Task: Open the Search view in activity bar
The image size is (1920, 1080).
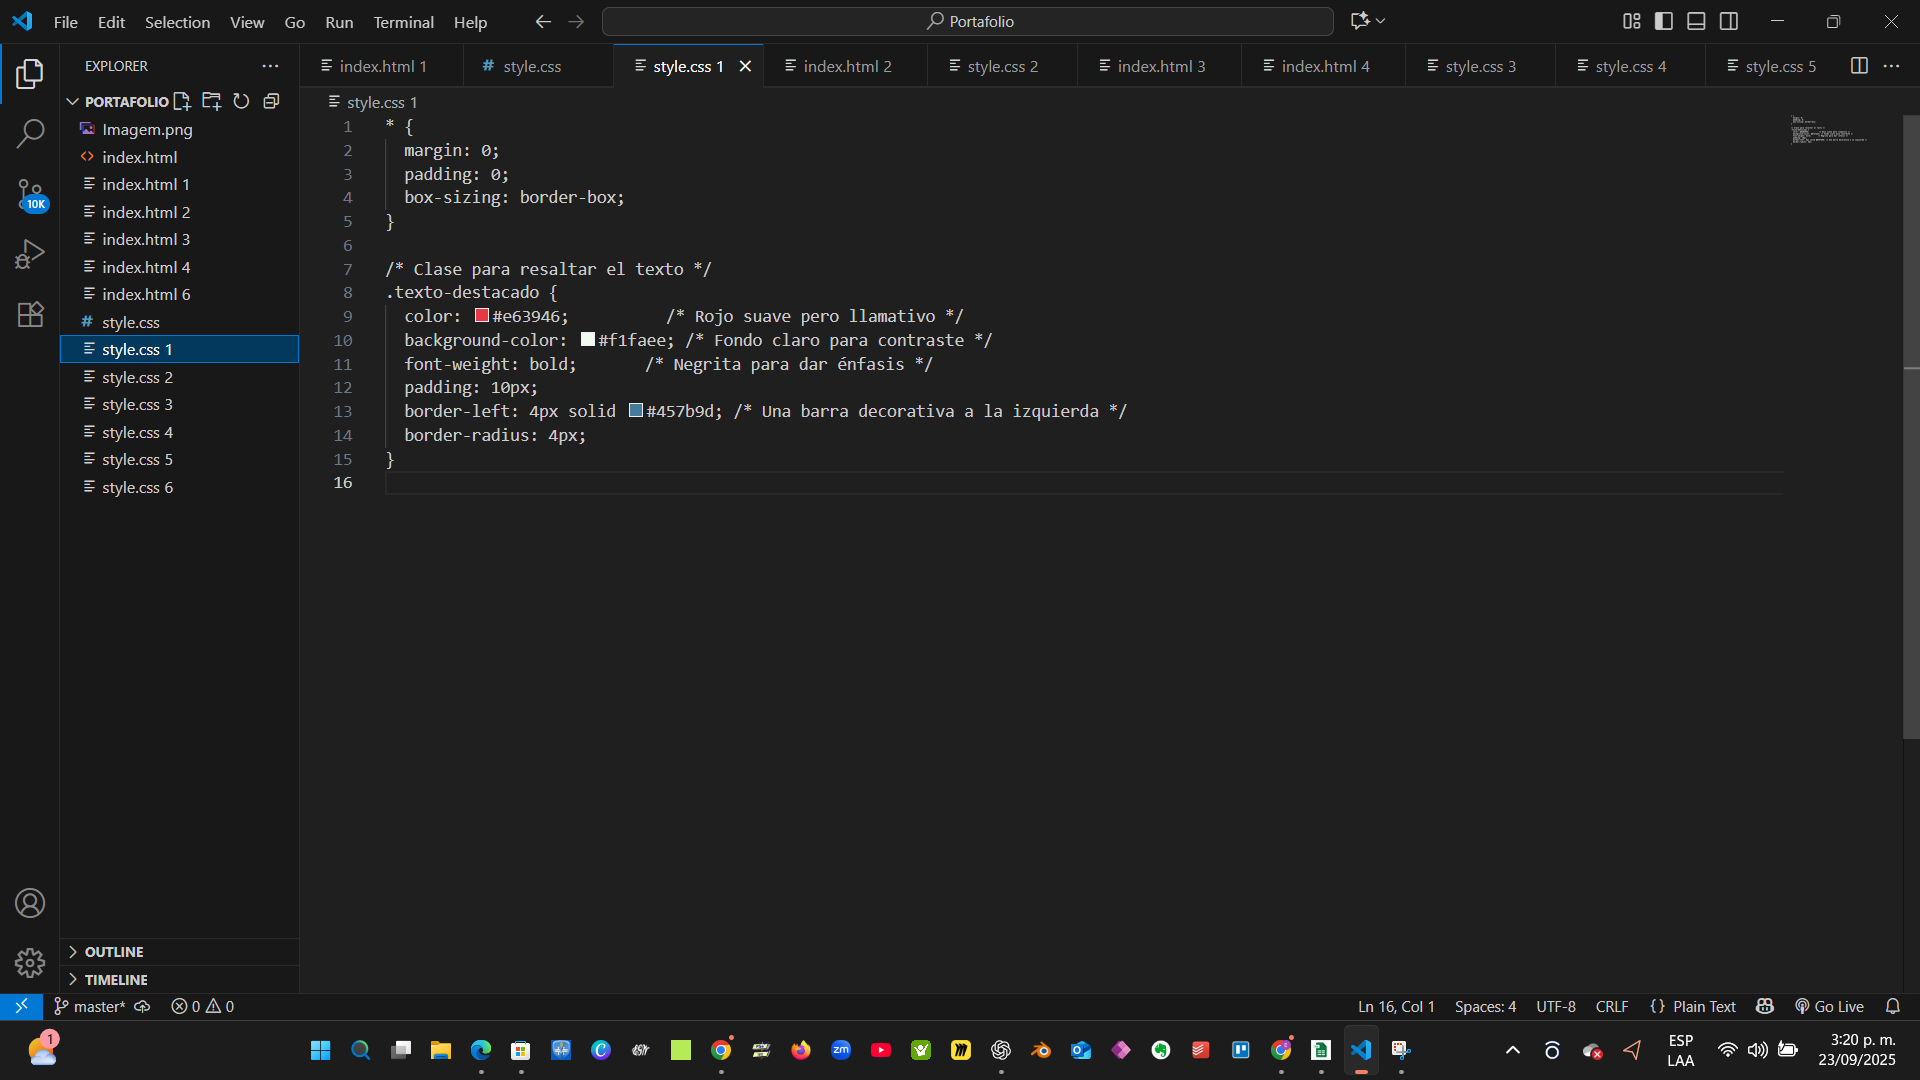Action: 30,133
